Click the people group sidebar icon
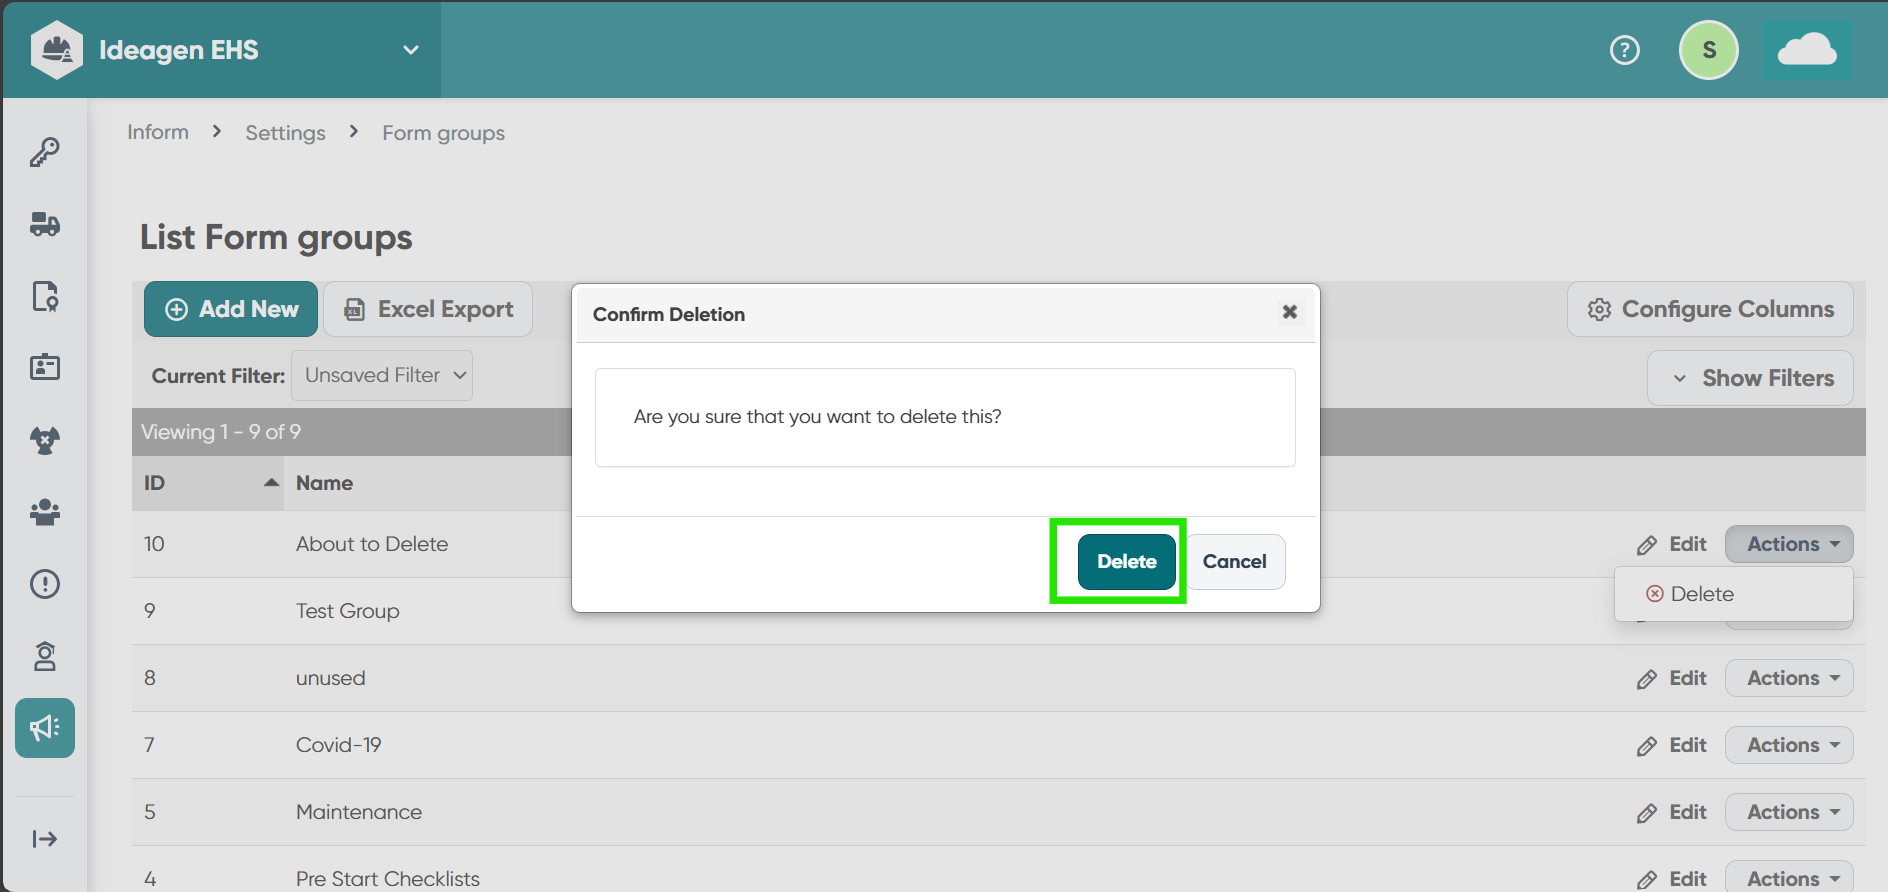The width and height of the screenshot is (1888, 892). pyautogui.click(x=45, y=512)
